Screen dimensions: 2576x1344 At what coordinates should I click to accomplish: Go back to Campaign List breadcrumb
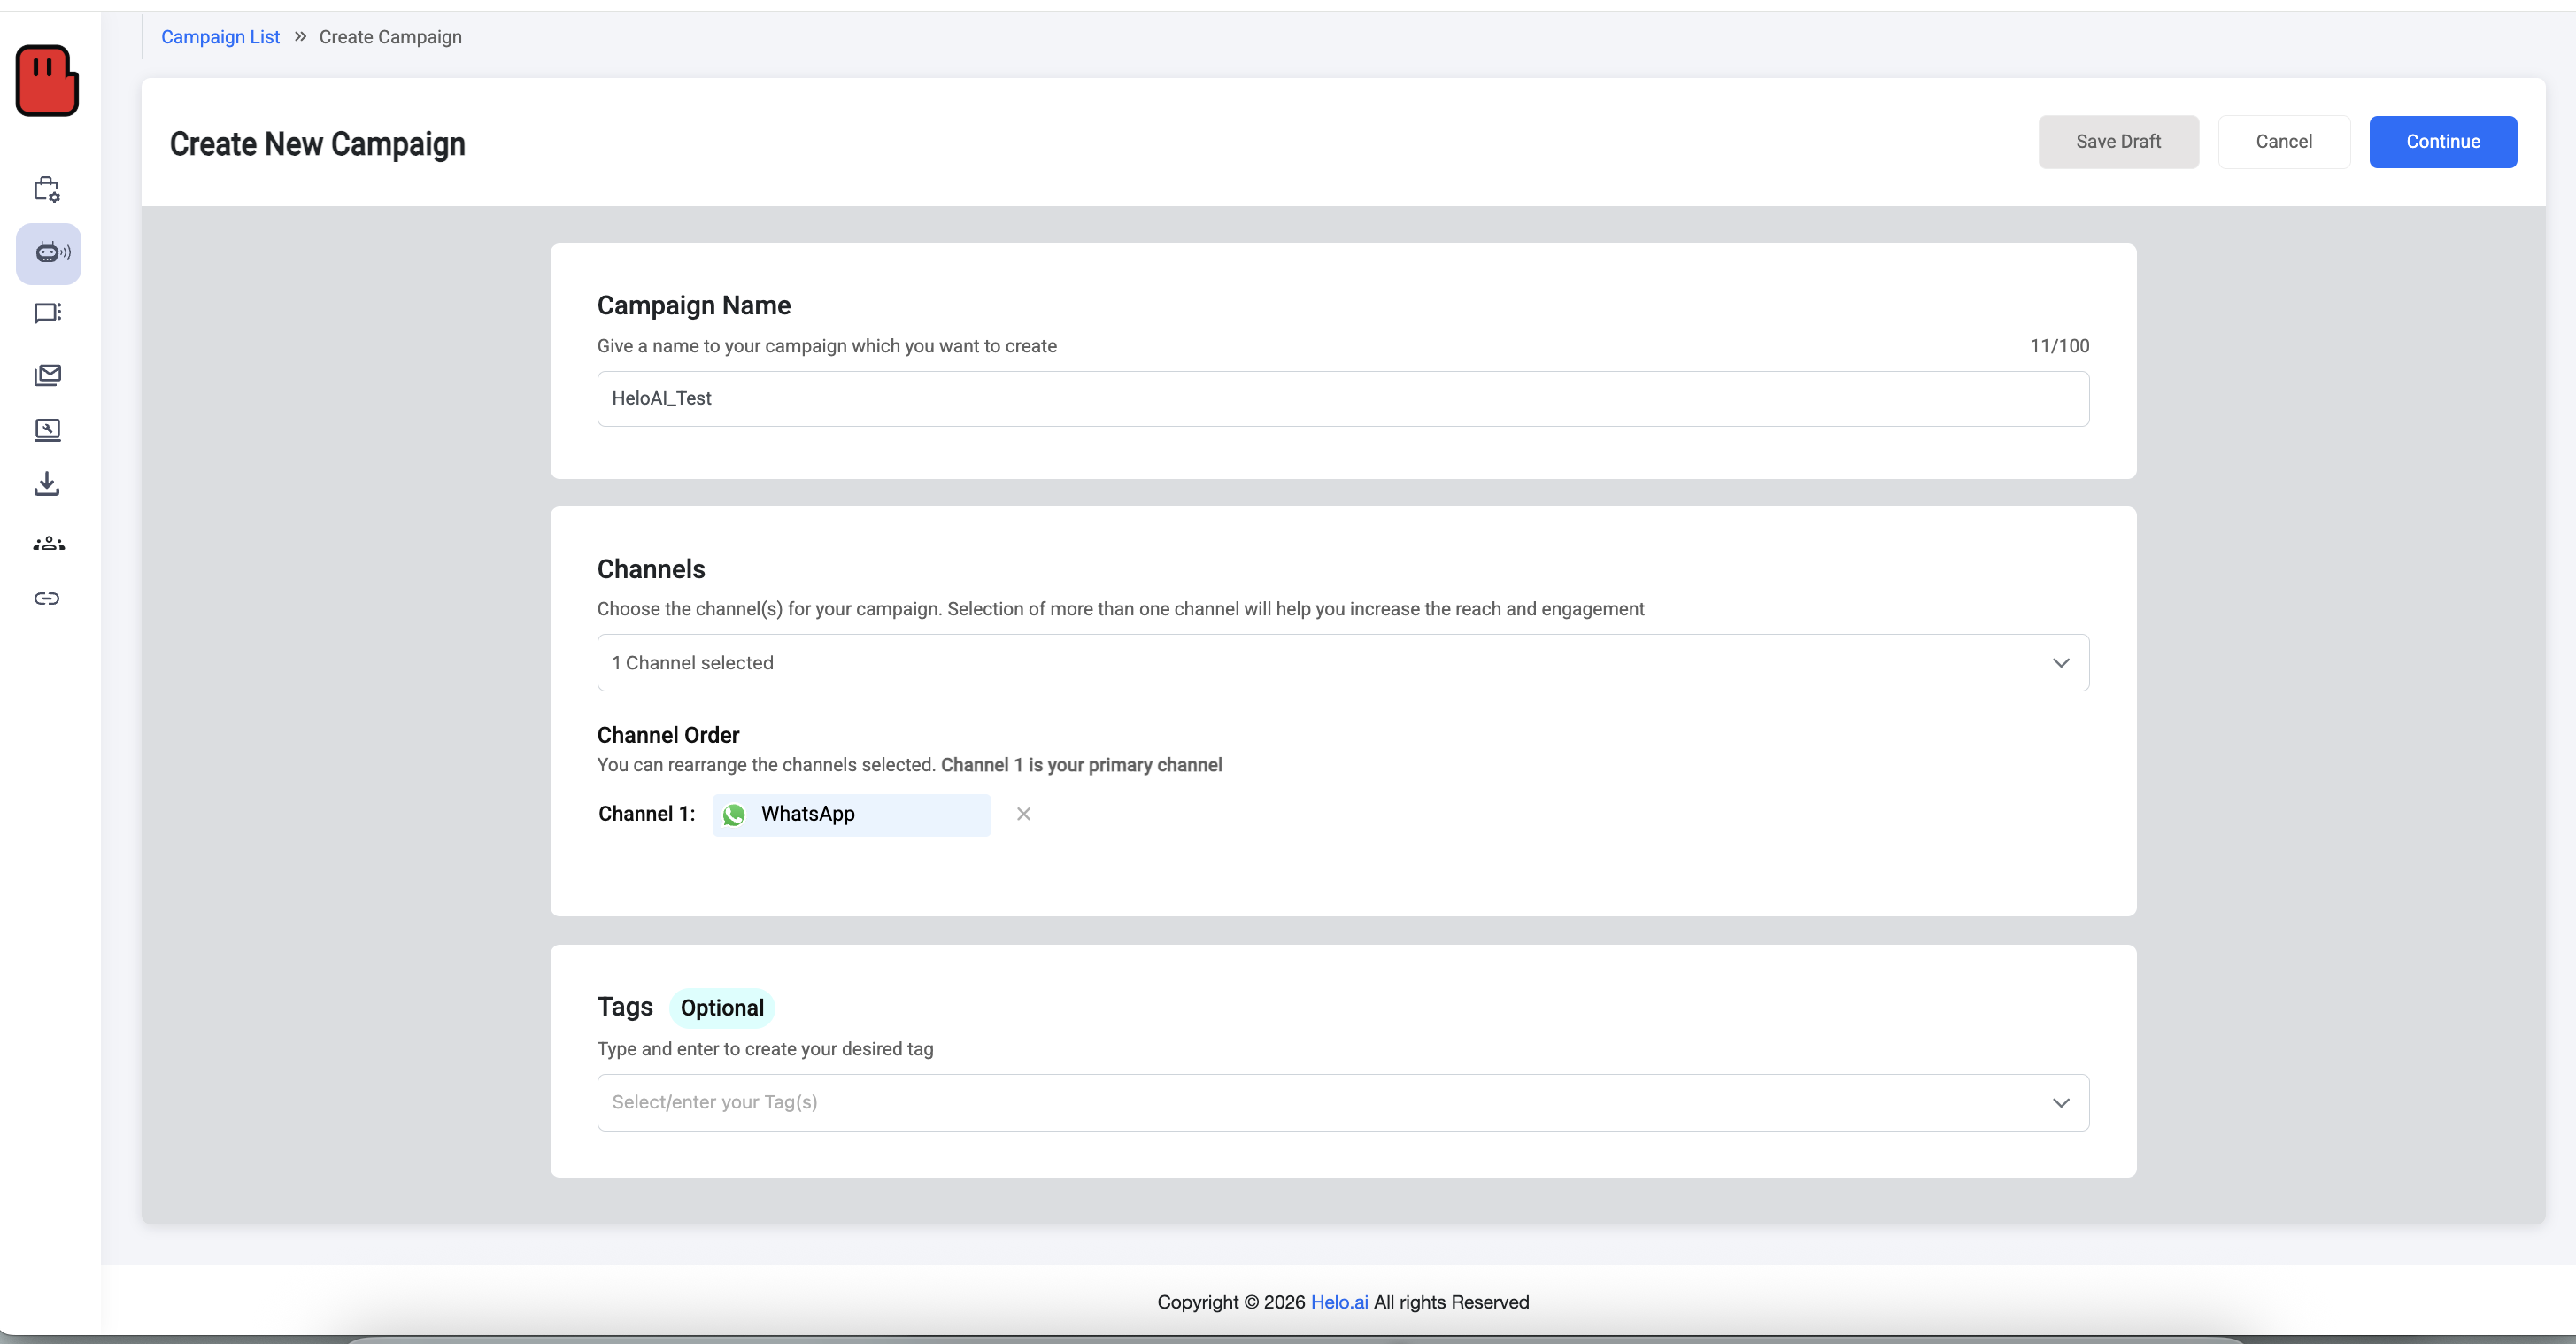click(x=220, y=37)
